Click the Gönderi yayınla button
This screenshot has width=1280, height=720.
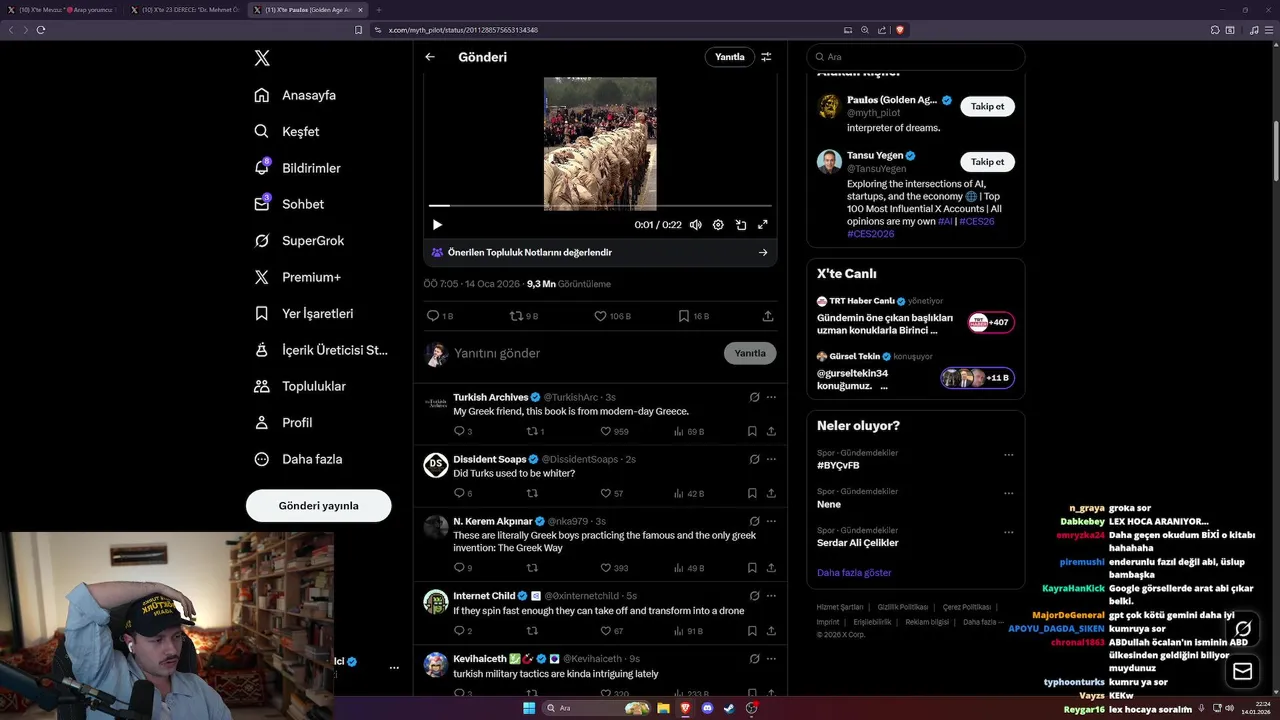point(318,506)
